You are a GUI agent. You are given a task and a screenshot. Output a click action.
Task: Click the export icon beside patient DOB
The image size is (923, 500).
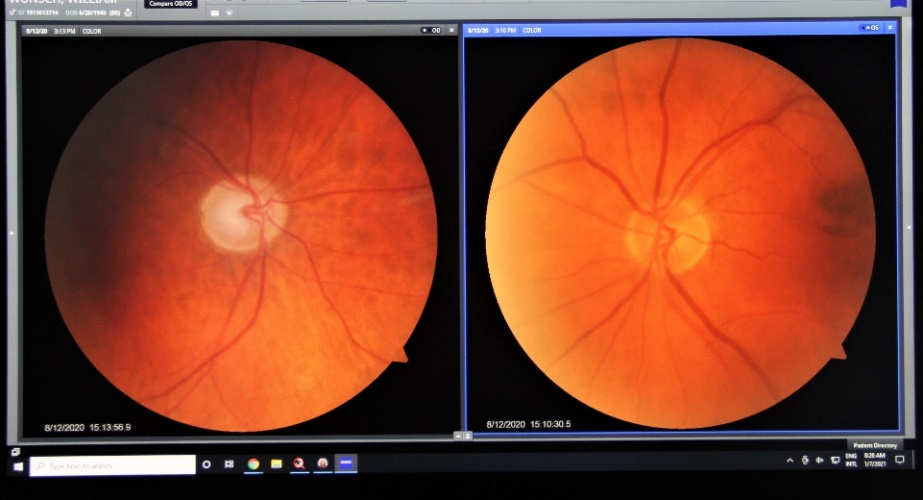[x=128, y=13]
